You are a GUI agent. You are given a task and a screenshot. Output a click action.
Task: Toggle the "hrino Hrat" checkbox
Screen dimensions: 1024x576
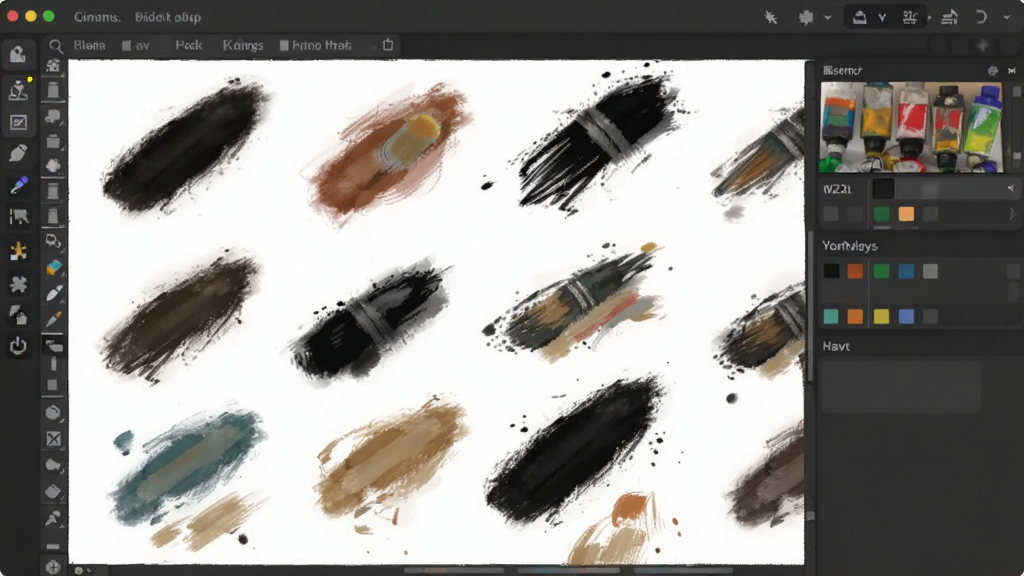click(x=284, y=46)
